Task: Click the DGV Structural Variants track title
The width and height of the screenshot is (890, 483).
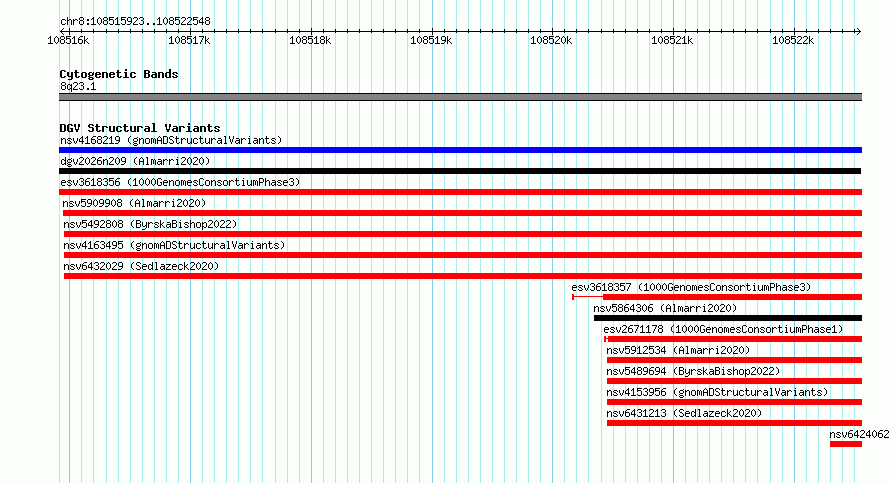Action: point(140,128)
